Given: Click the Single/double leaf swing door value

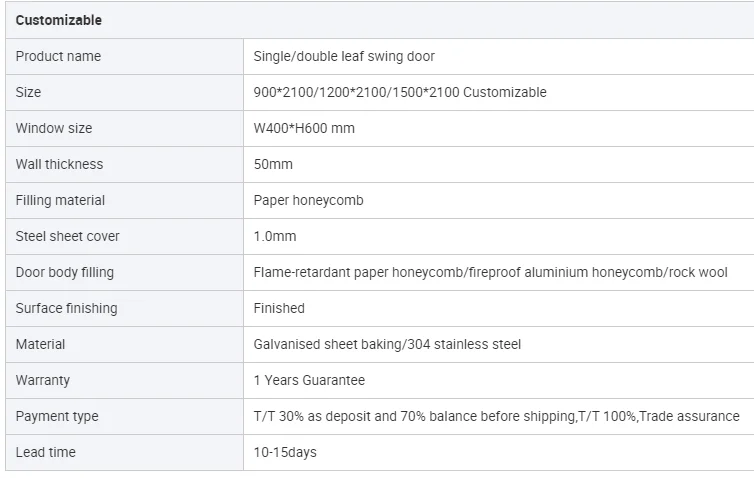Looking at the screenshot, I should [x=344, y=56].
